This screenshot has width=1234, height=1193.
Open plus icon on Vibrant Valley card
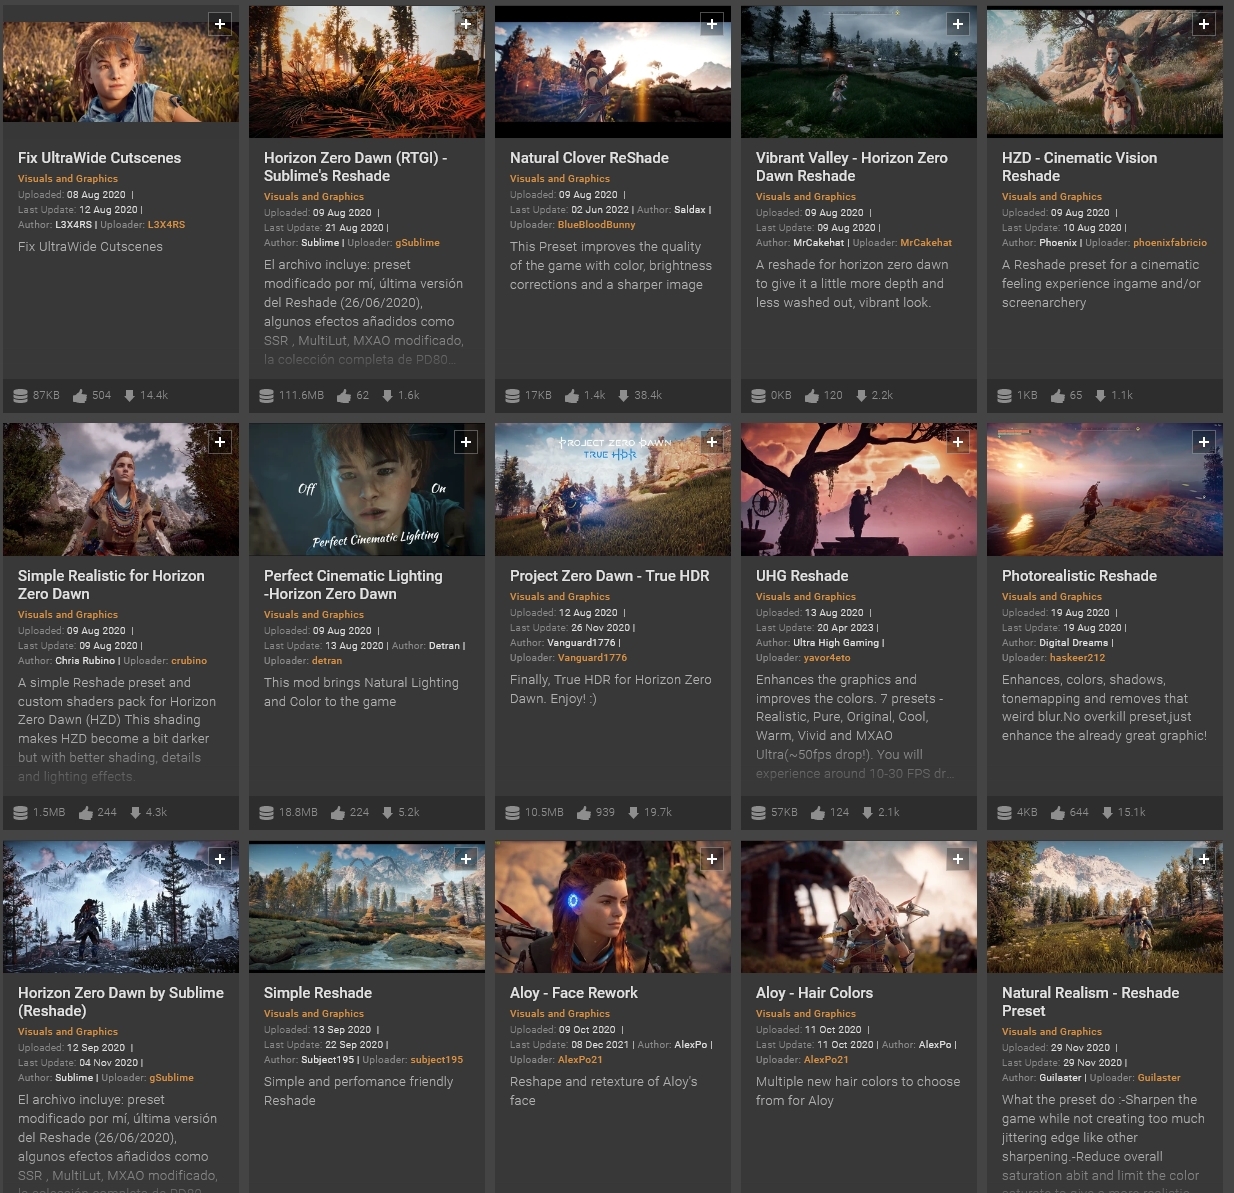pos(958,24)
